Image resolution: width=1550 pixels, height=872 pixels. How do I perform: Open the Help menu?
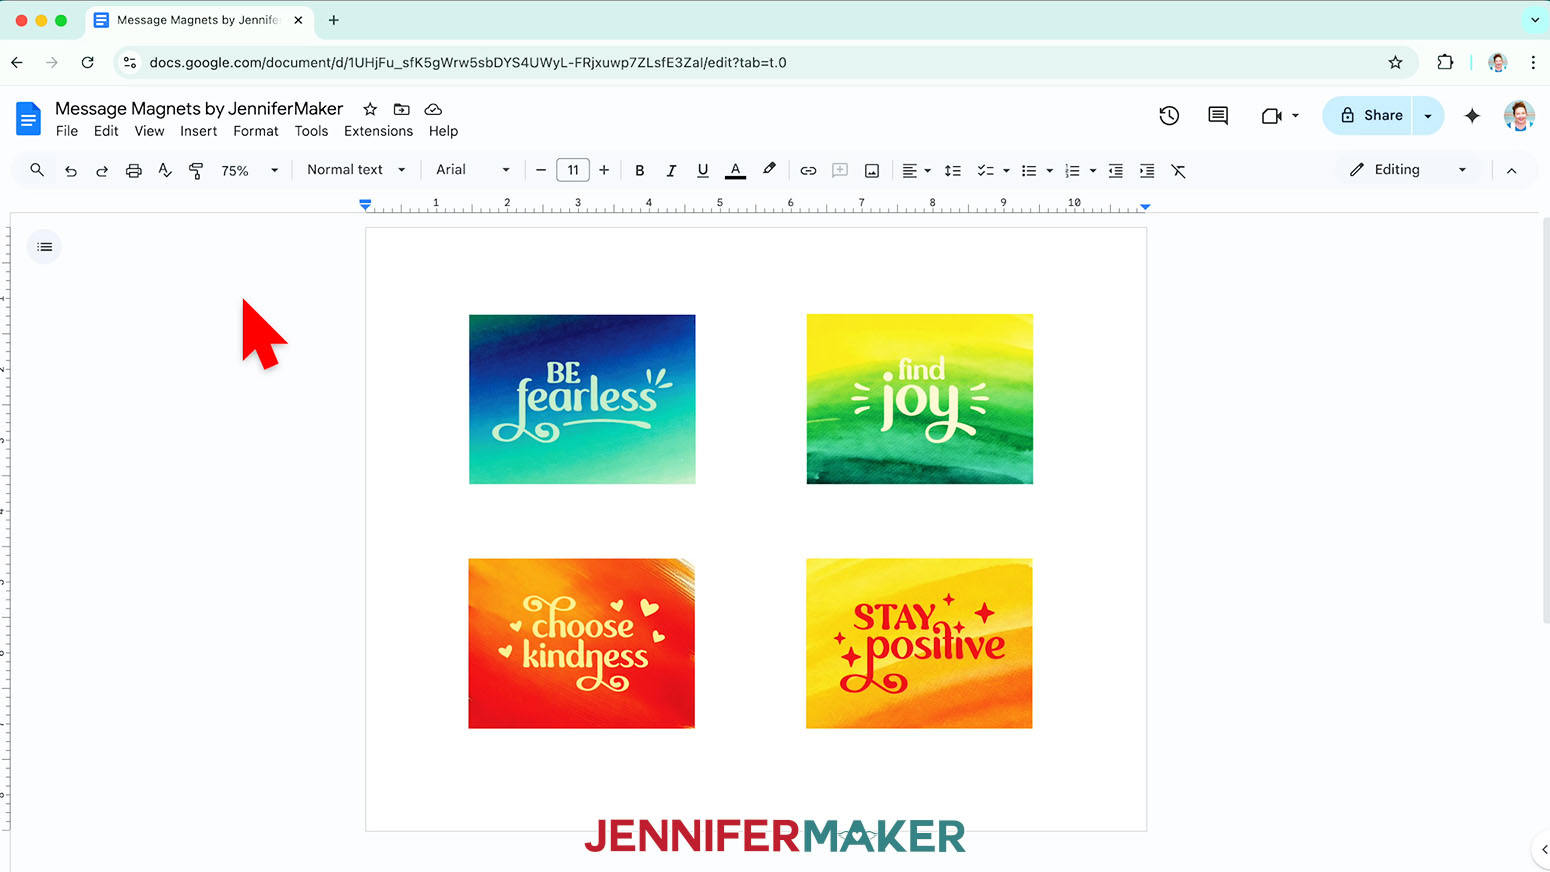[x=443, y=131]
